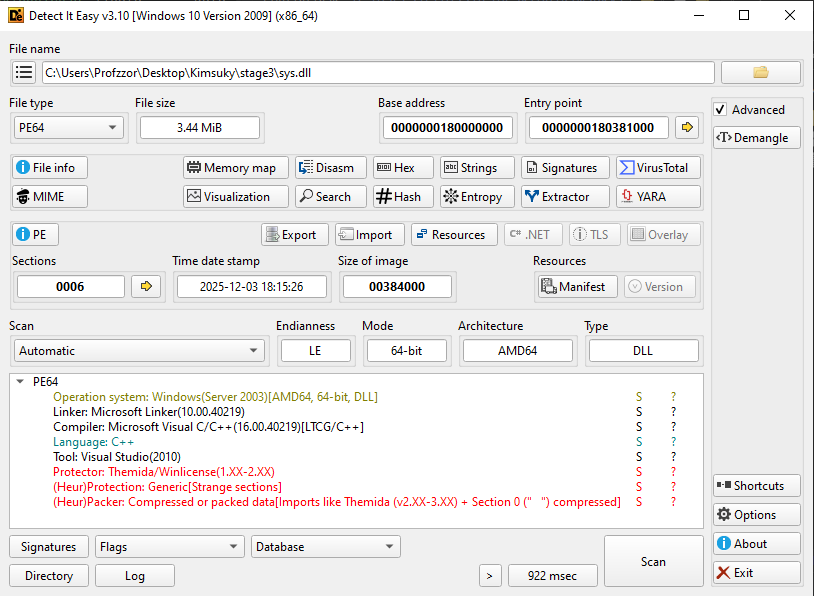The image size is (814, 596).
Task: Start the Scan
Action: (653, 561)
